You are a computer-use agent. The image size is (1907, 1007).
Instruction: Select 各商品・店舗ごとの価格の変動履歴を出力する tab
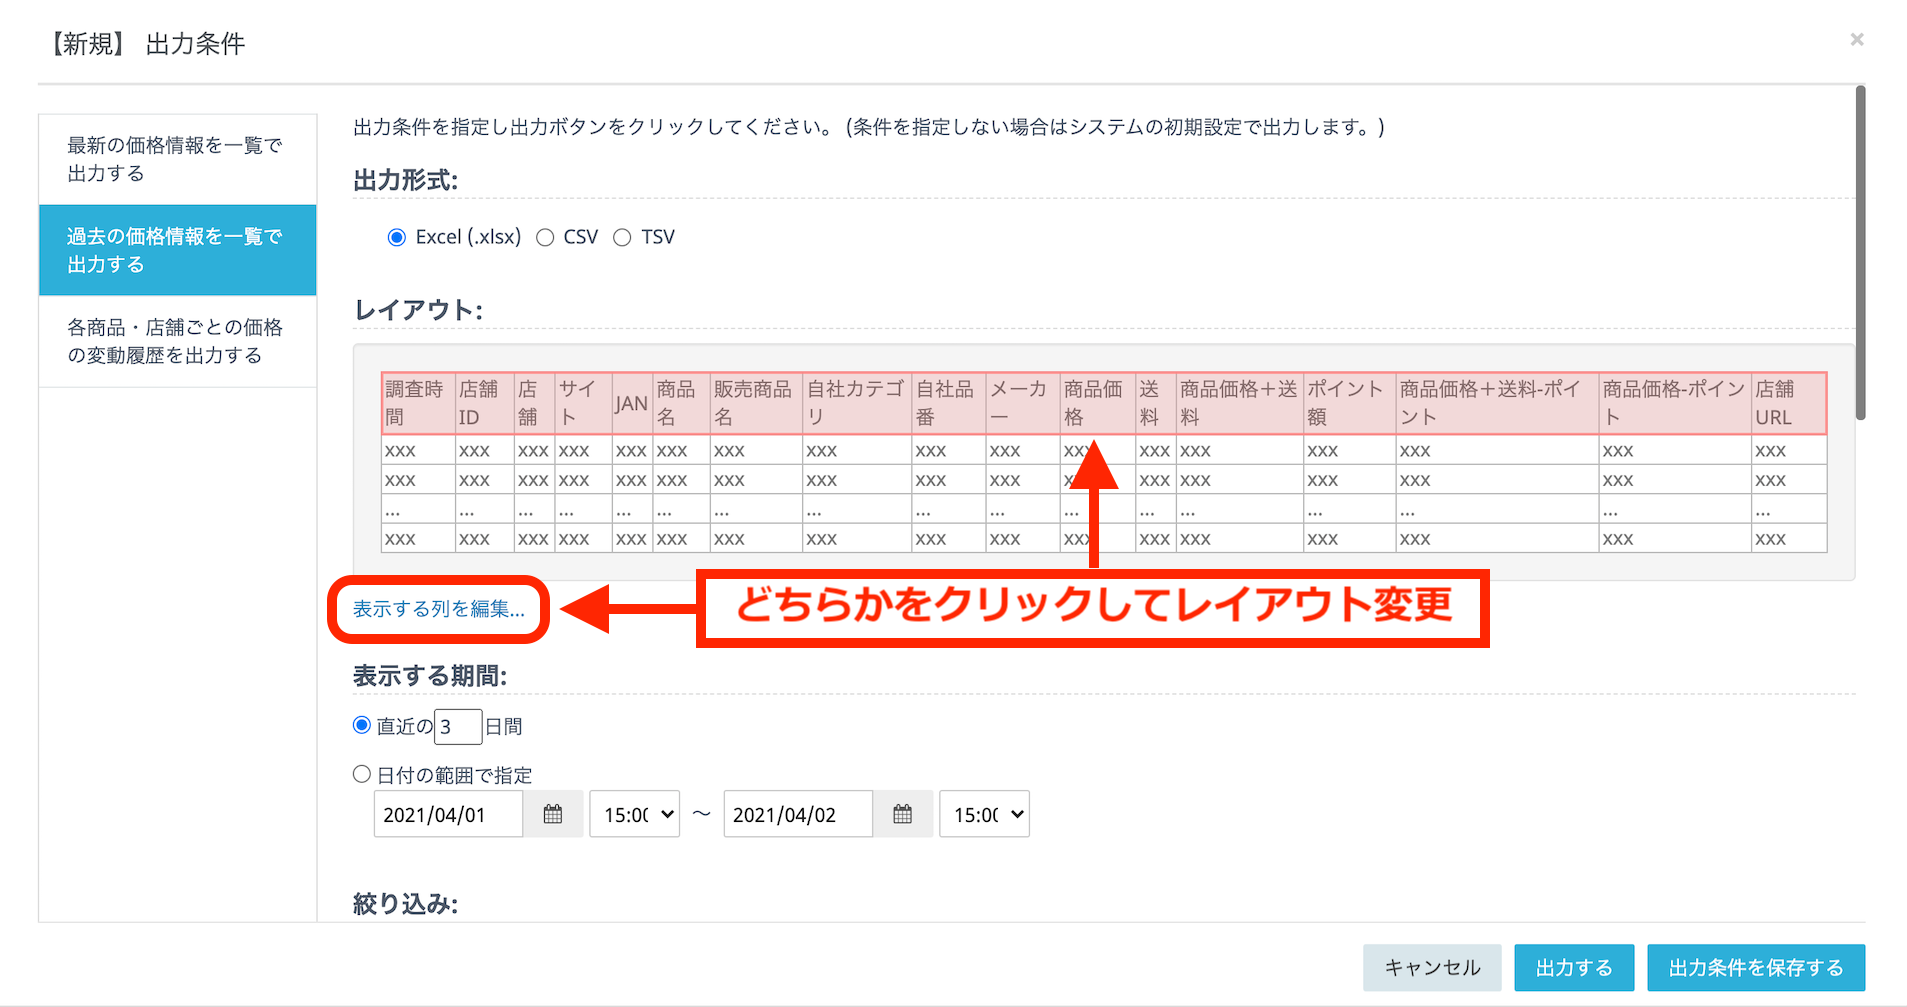[177, 341]
